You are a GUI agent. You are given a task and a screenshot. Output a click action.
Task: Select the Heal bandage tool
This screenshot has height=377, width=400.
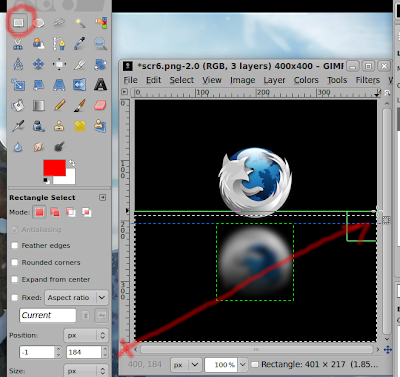click(80, 126)
